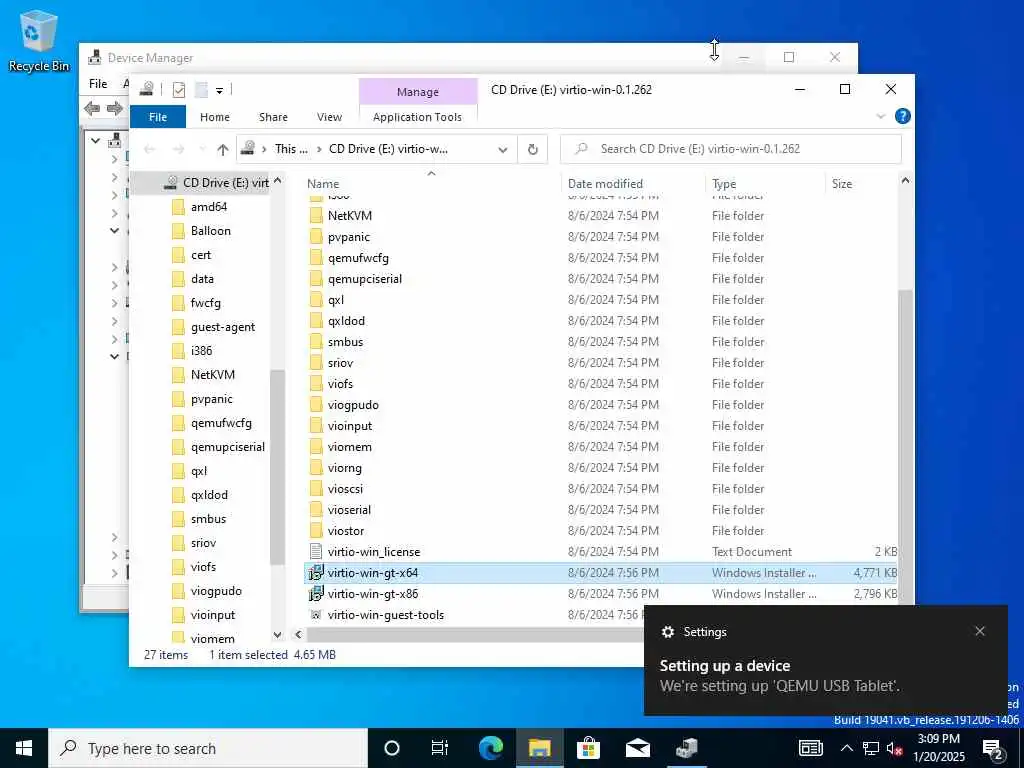1024x768 pixels.
Task: Select the amd64 folder icon in navigation pane
Action: [178, 207]
